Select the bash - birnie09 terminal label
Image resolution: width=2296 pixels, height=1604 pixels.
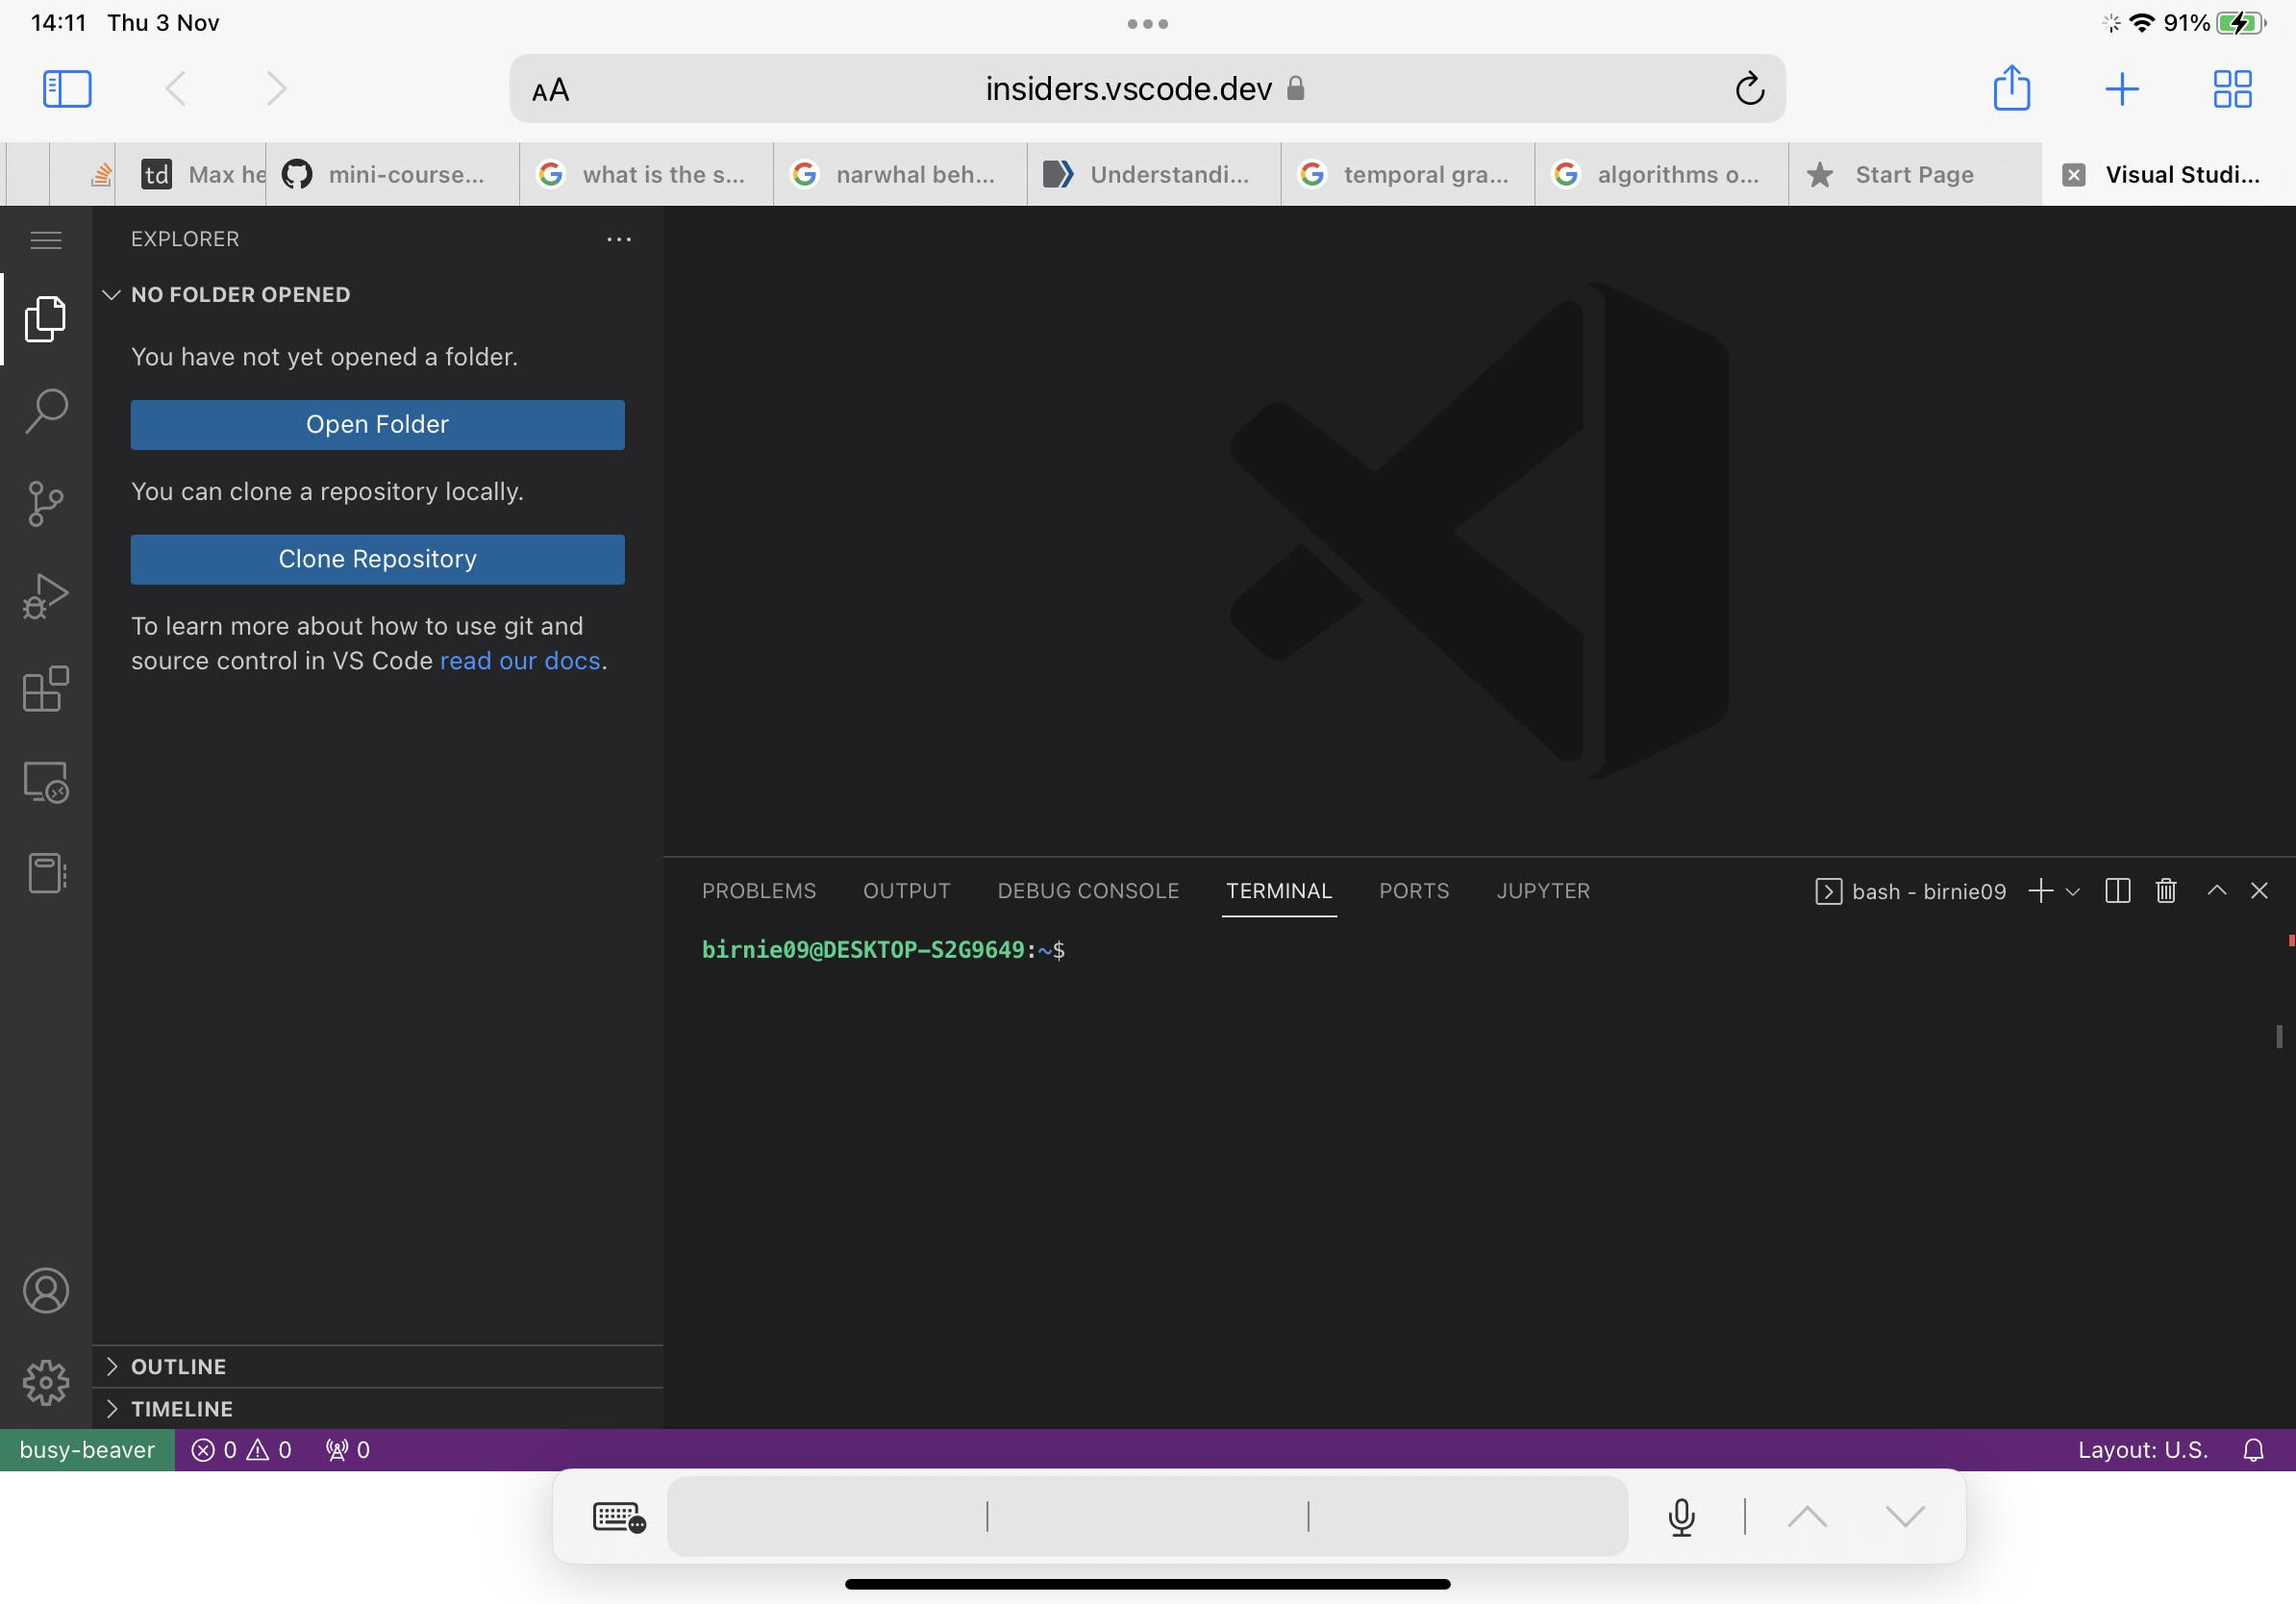(x=1911, y=892)
